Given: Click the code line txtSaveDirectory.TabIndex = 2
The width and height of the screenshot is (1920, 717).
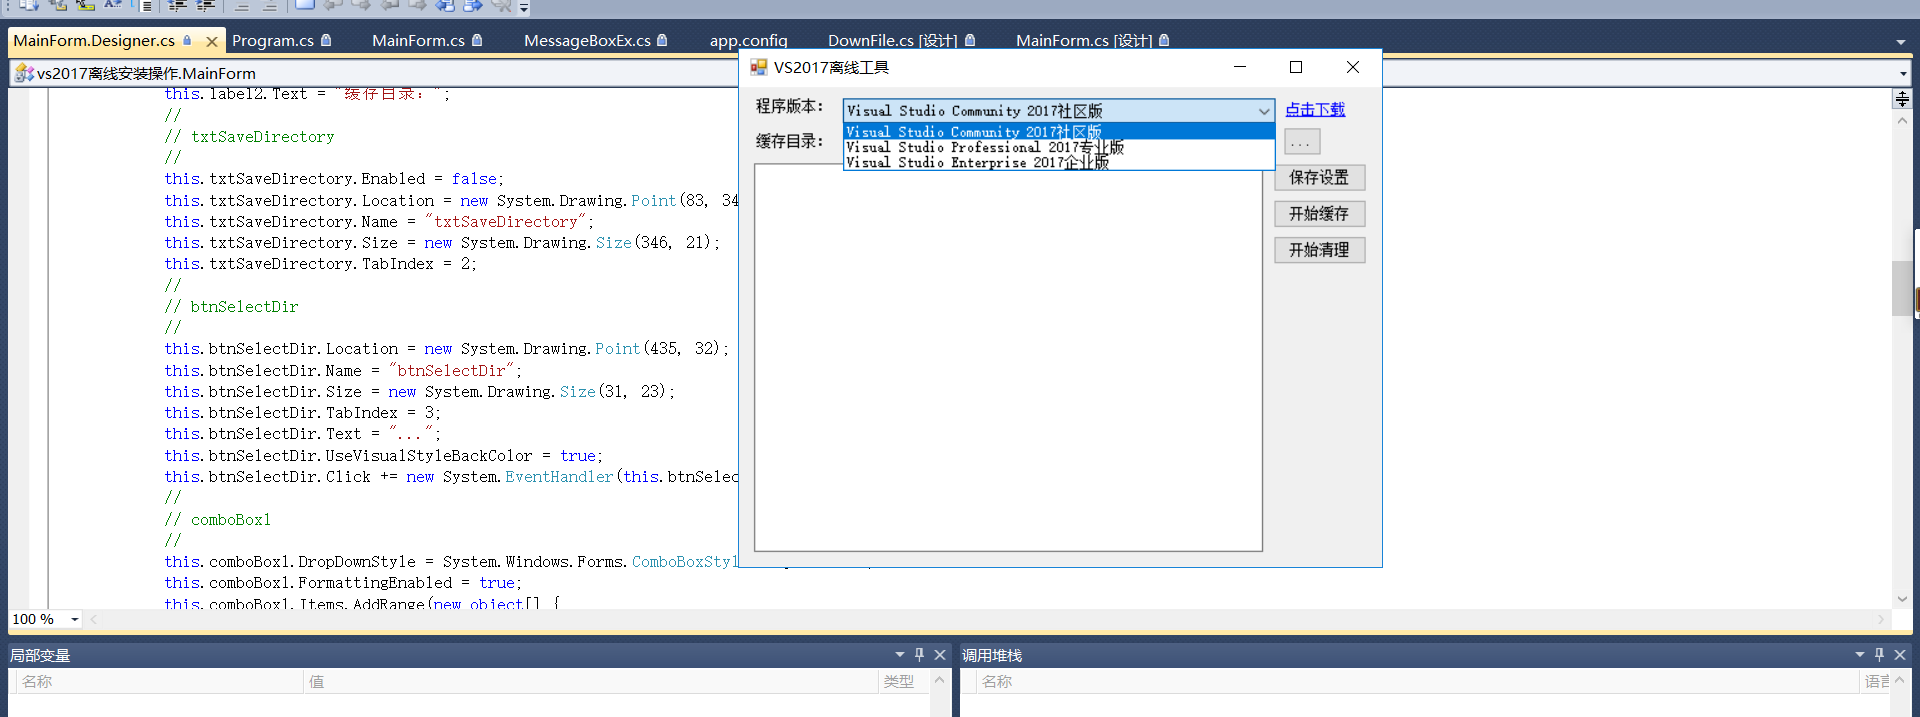Looking at the screenshot, I should click(321, 264).
